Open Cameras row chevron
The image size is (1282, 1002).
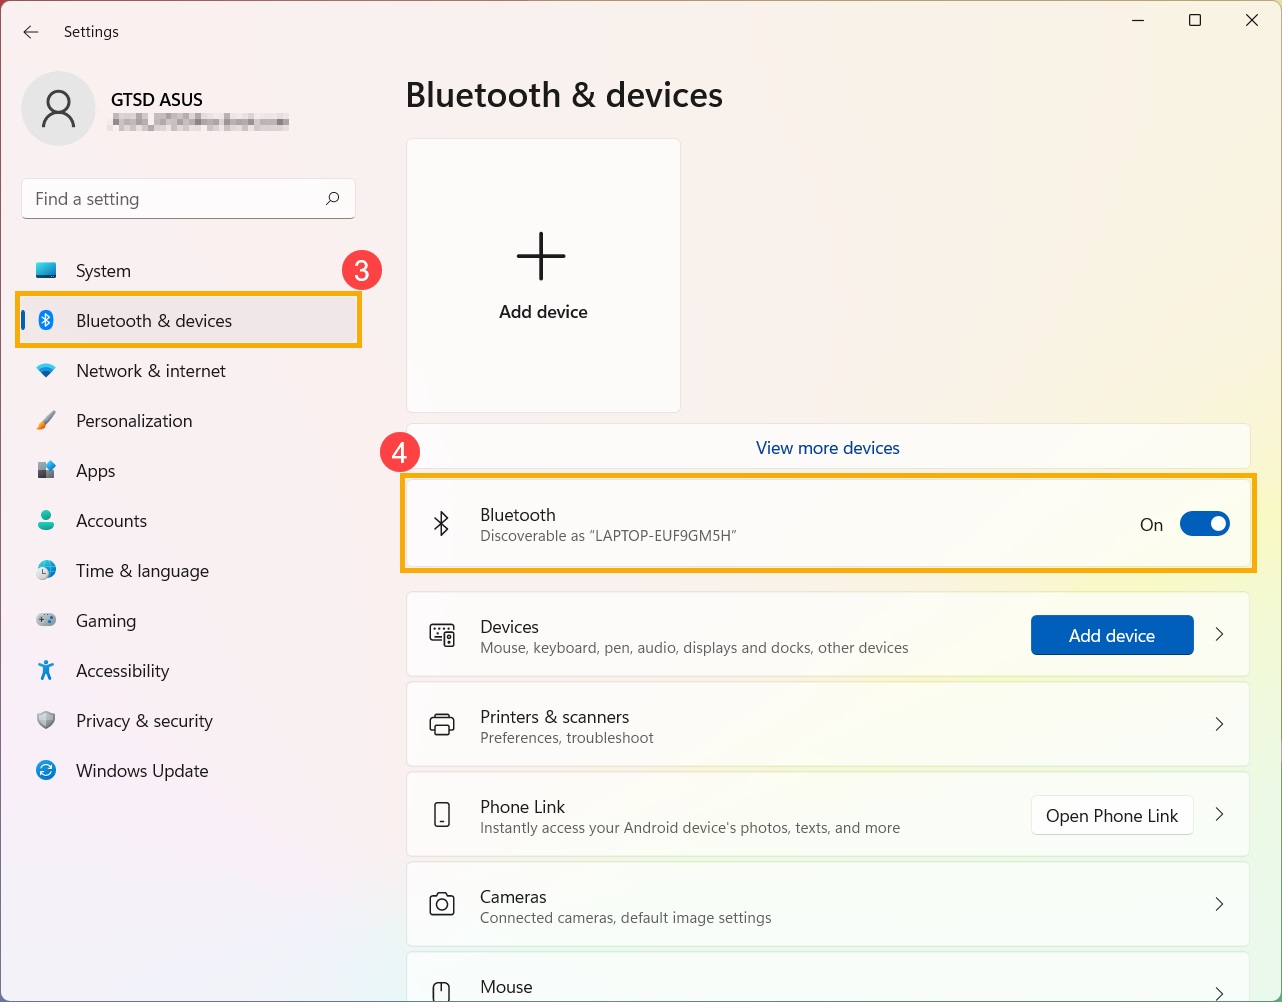(x=1219, y=904)
